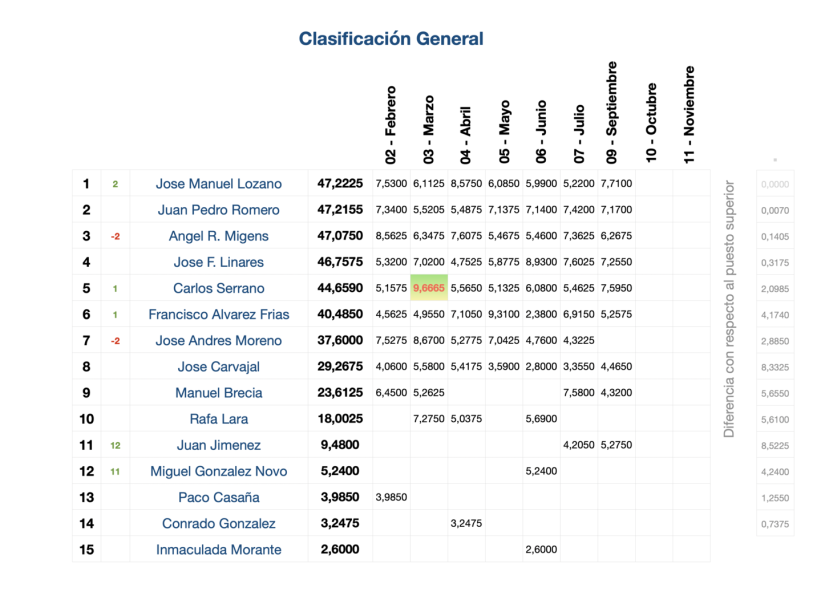The height and width of the screenshot is (616, 825).
Task: Select Angel R. Migens in the ranking
Action: (219, 236)
